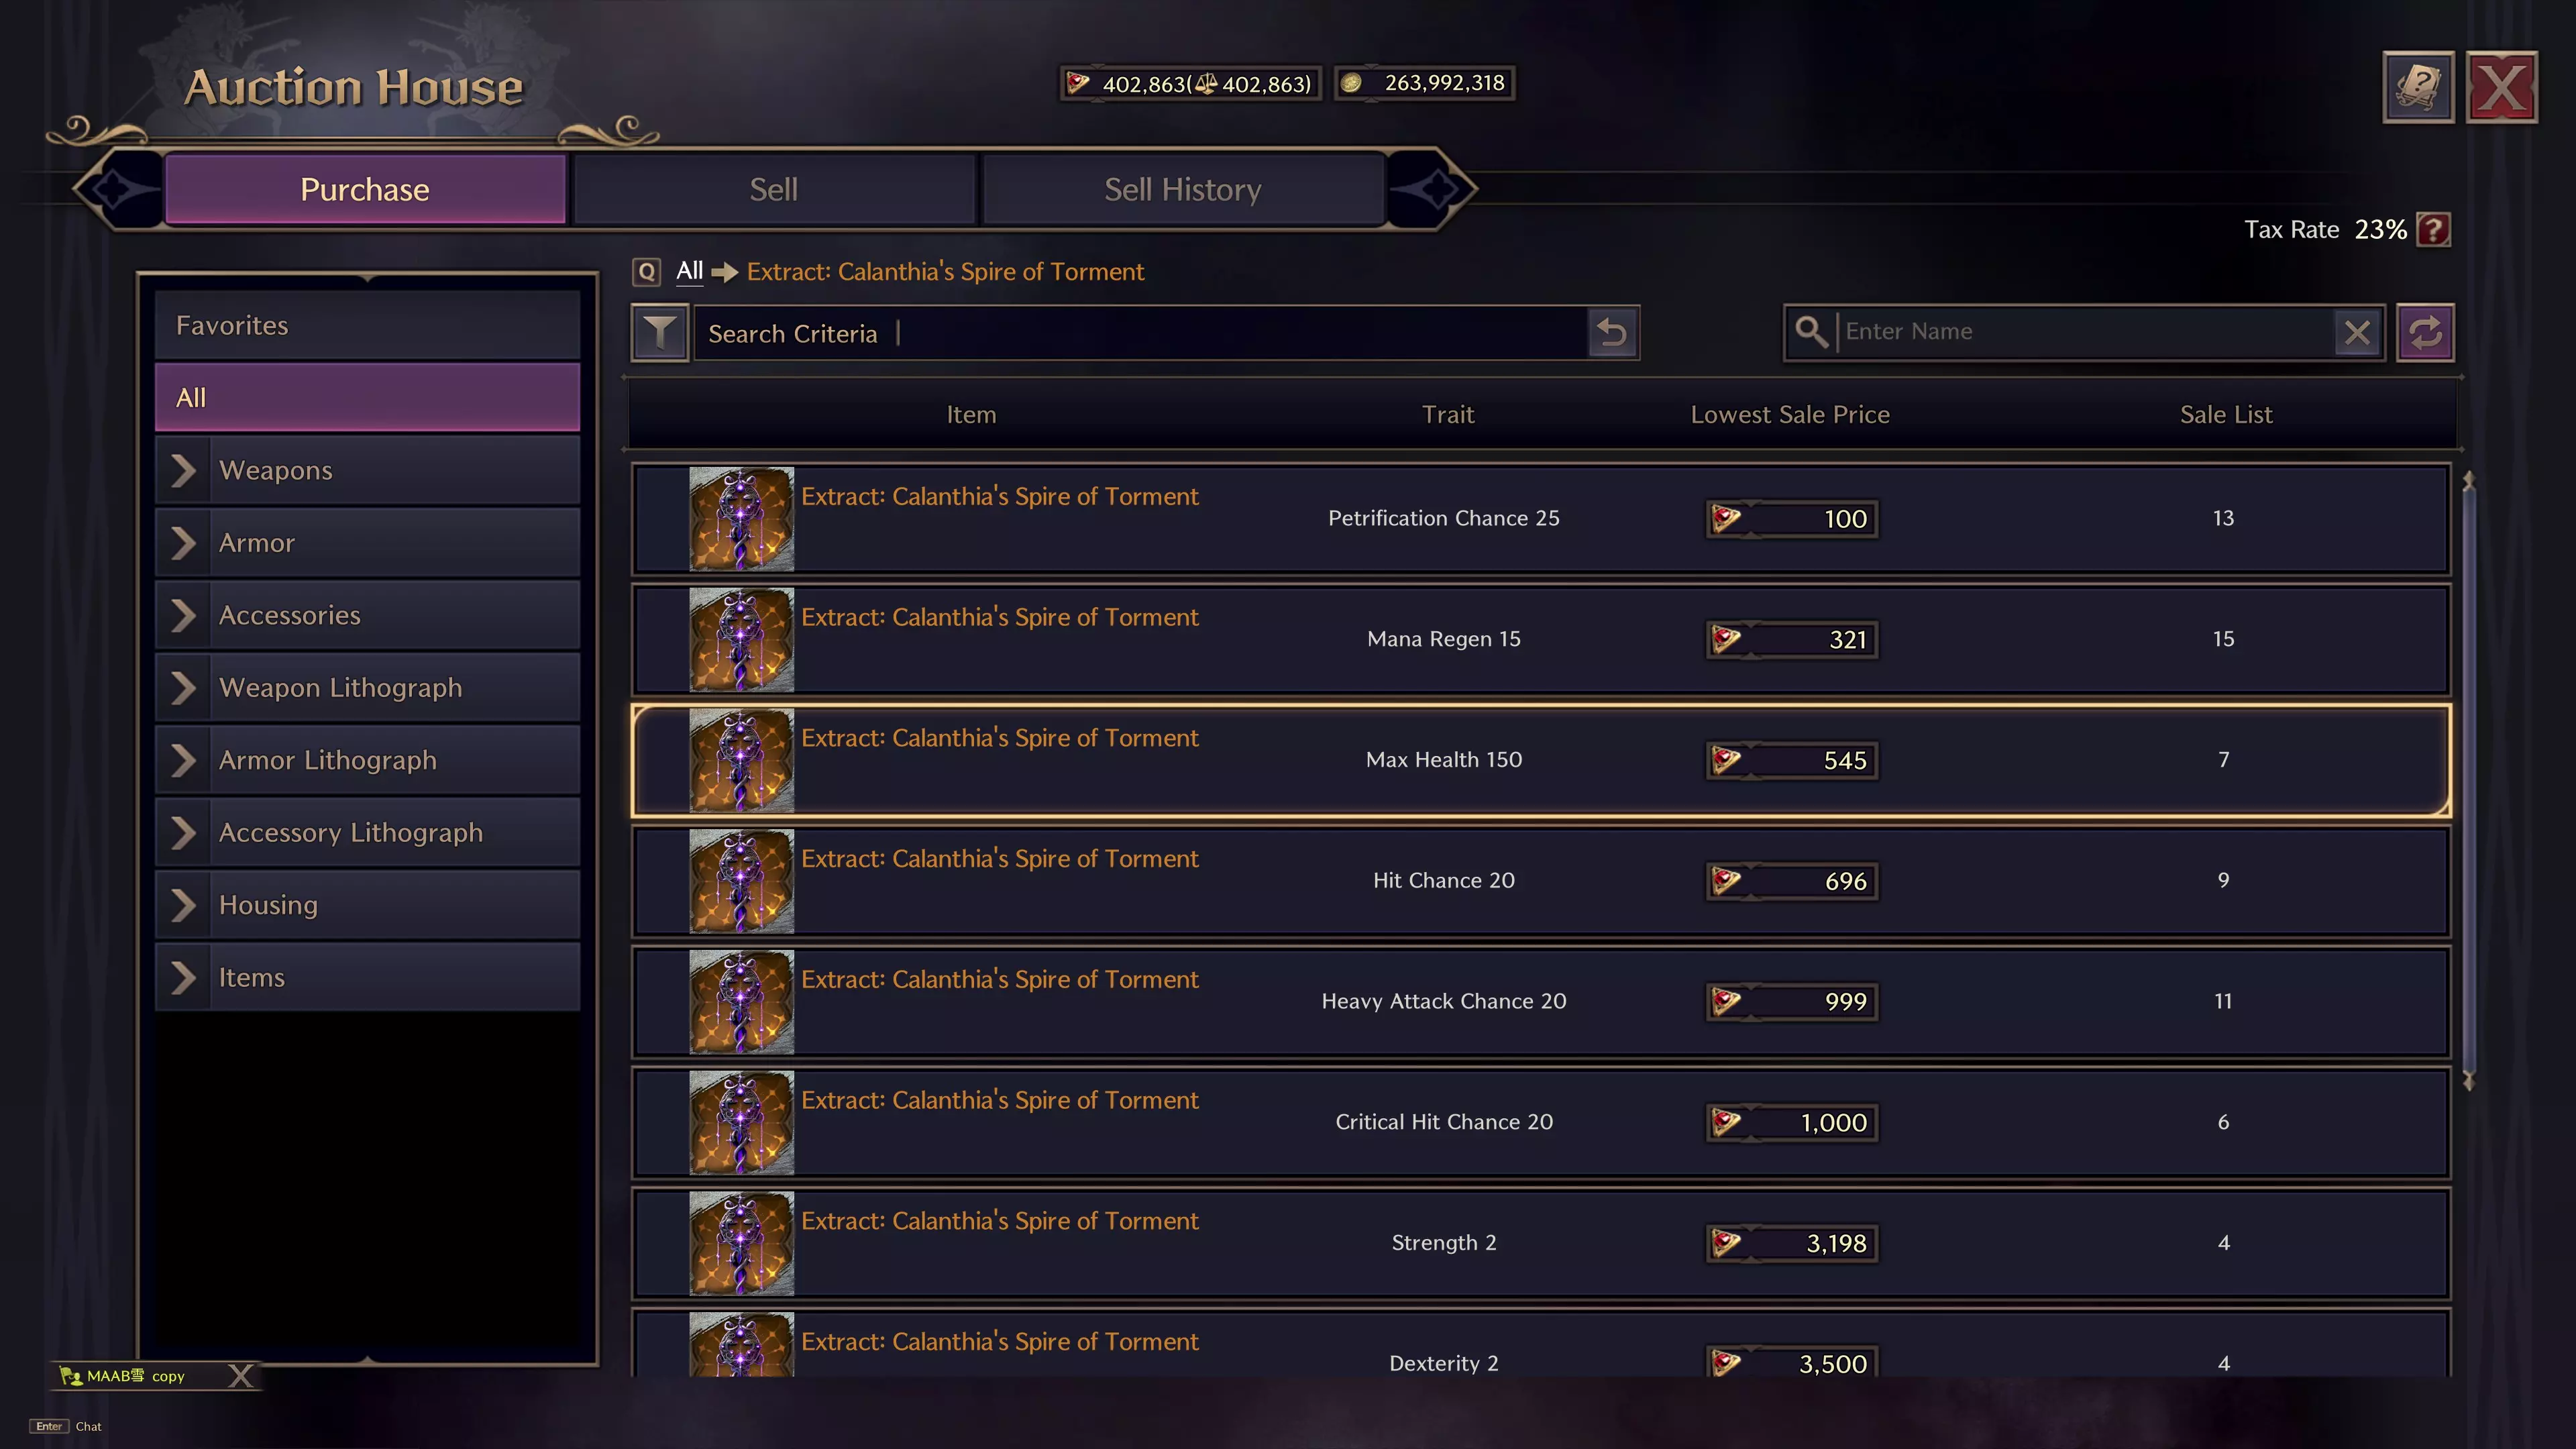Select the Mana Regen 15 listing thumbnail
Image resolution: width=2576 pixels, height=1449 pixels.
tap(741, 639)
